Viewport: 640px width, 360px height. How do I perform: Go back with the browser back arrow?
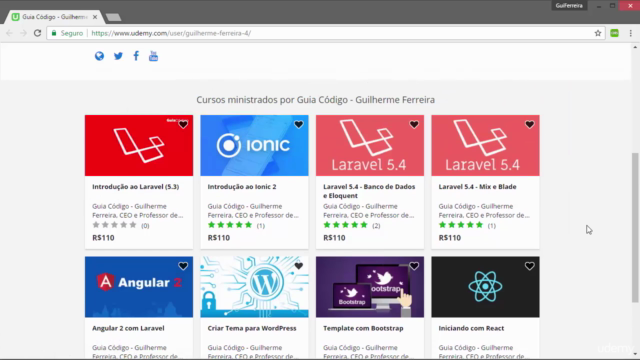9,33
